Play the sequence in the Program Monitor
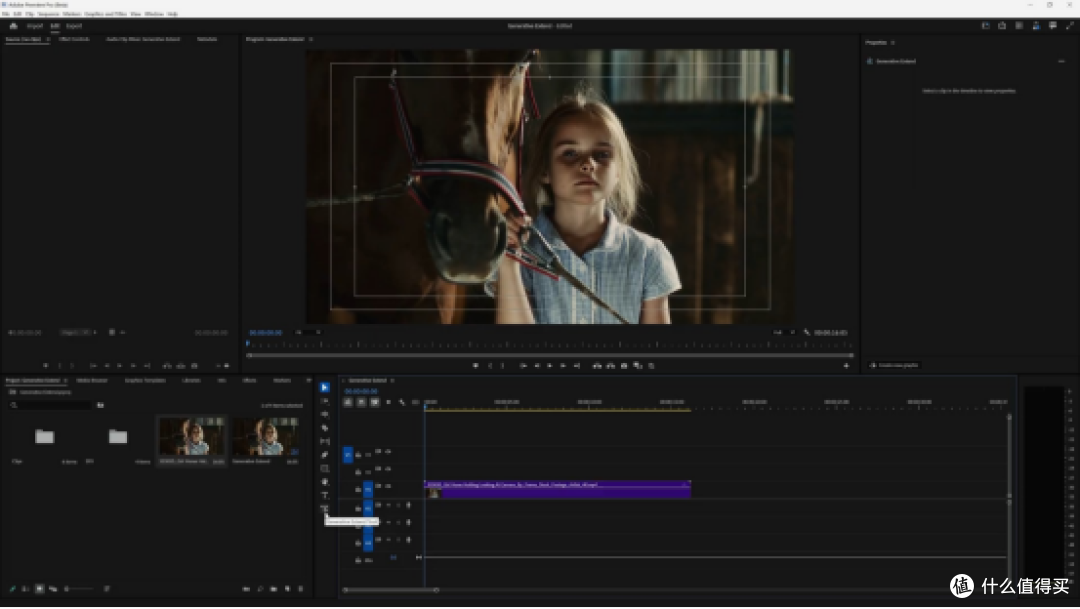Viewport: 1080px width, 609px height. (x=549, y=366)
